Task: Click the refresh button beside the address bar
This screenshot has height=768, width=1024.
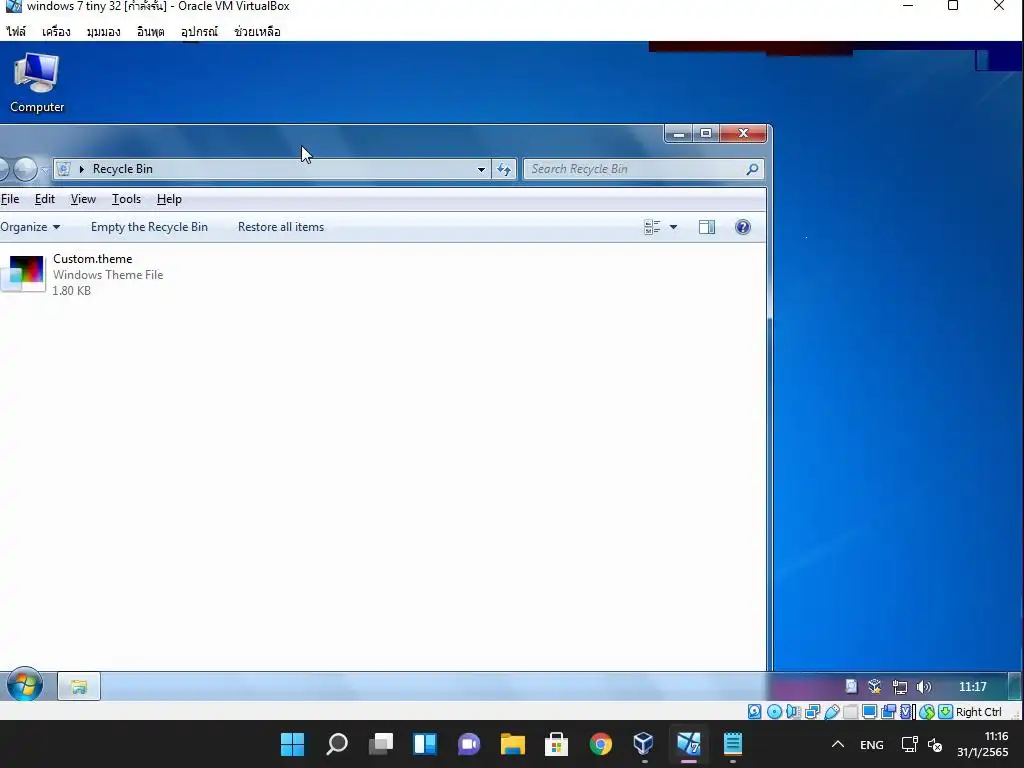Action: pyautogui.click(x=504, y=169)
